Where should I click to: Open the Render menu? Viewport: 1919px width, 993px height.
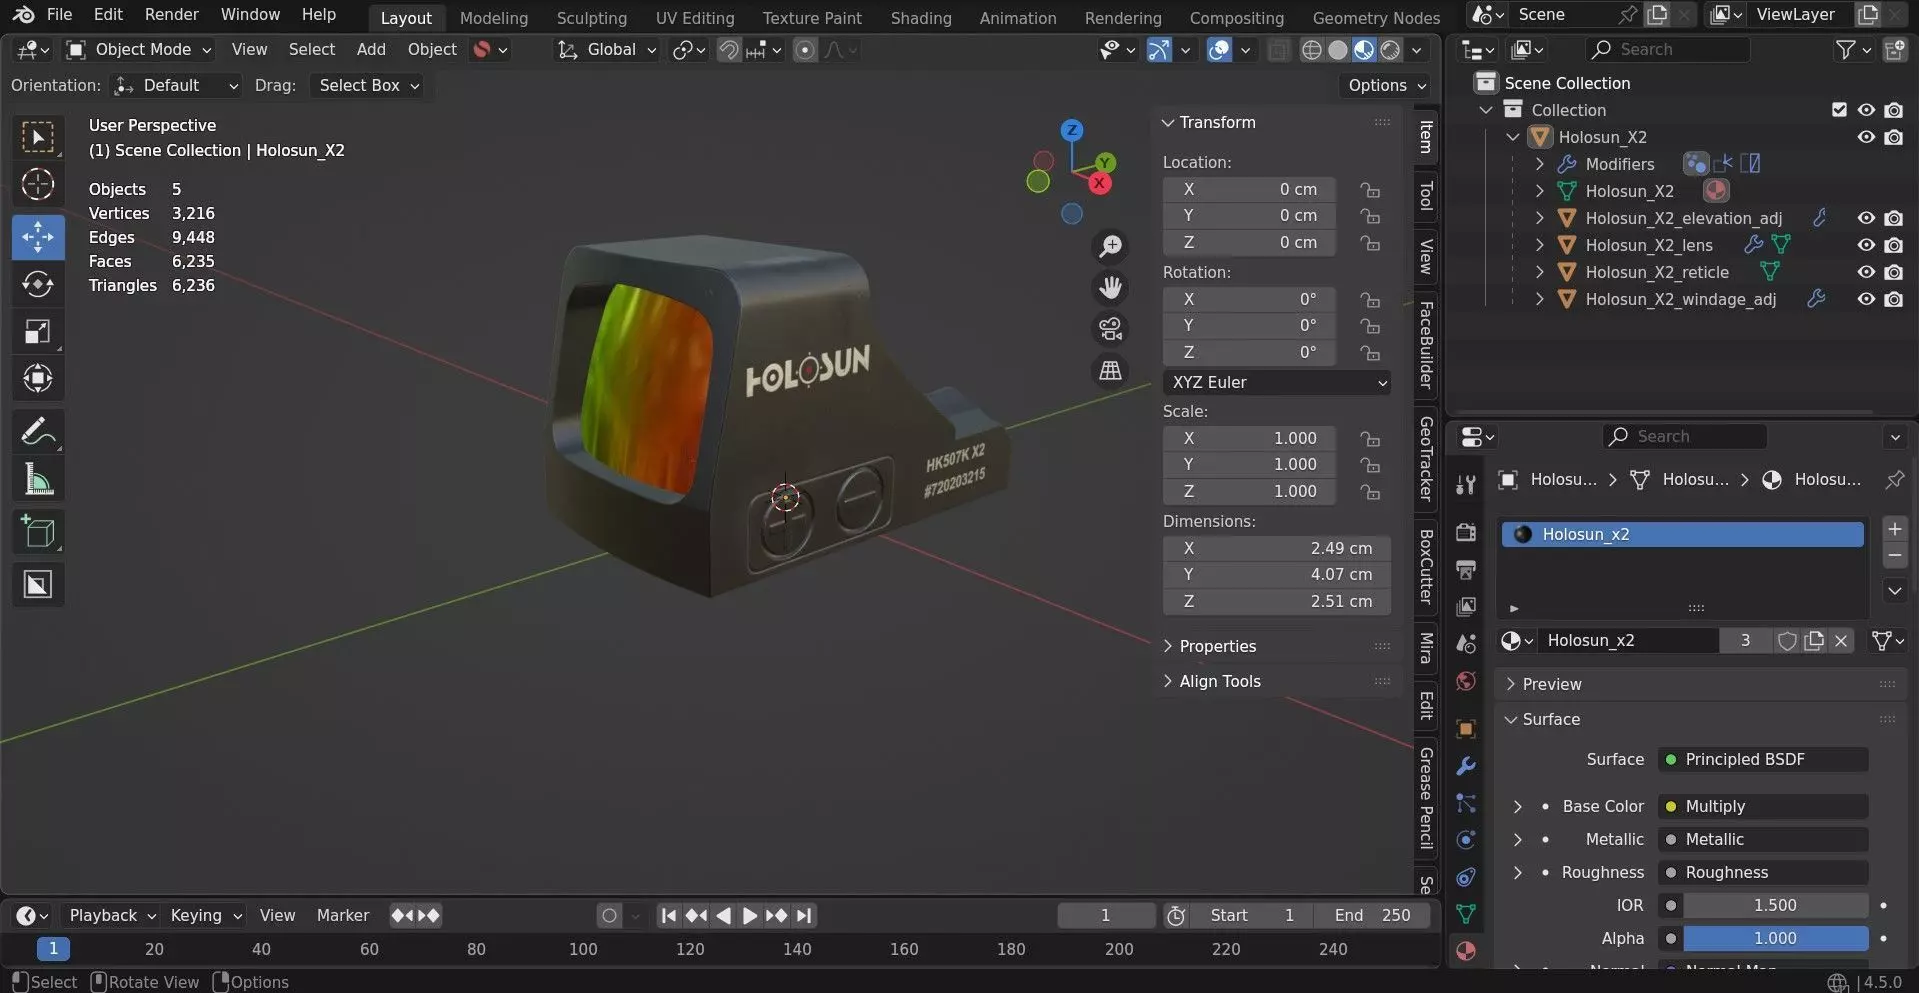tap(171, 14)
